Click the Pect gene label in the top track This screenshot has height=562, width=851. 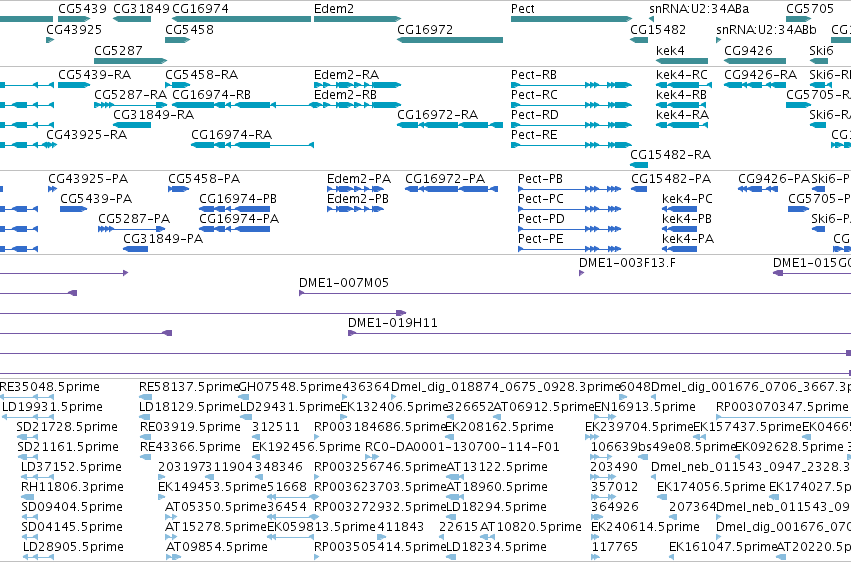click(x=523, y=9)
